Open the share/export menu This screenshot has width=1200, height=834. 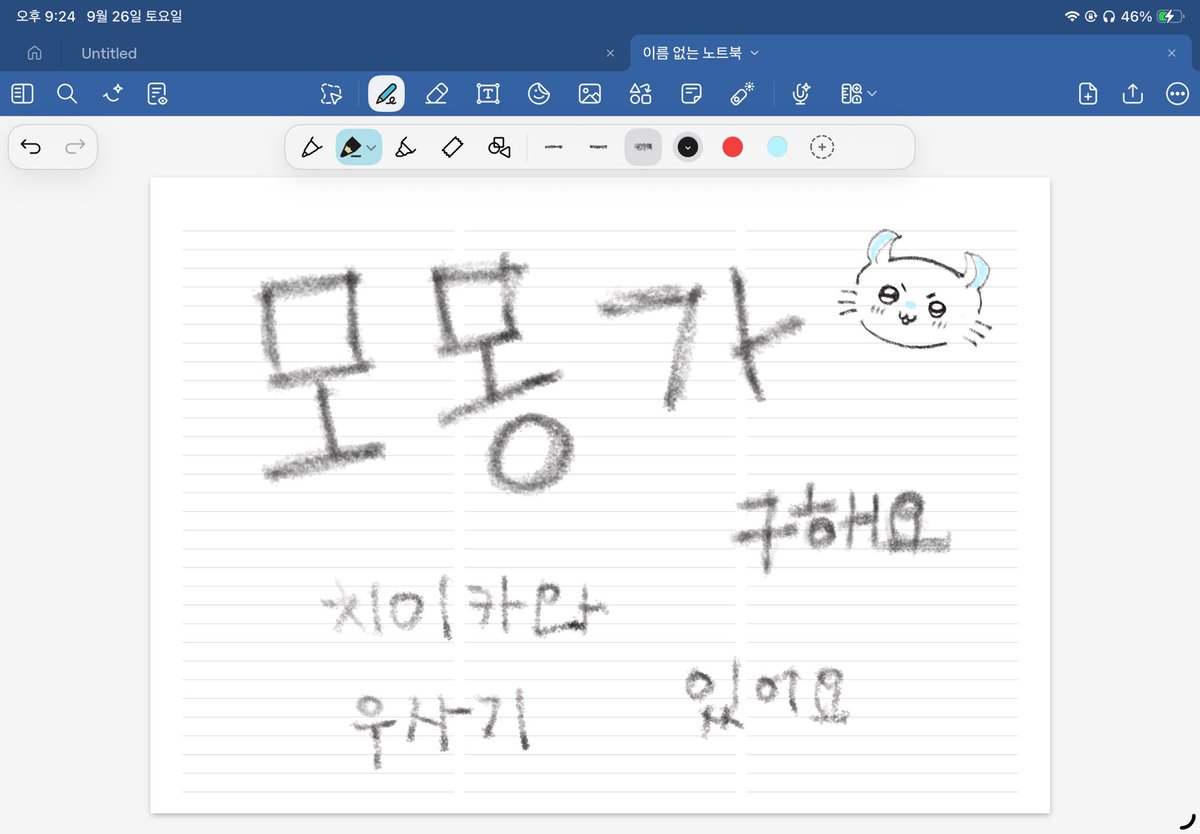[x=1133, y=94]
